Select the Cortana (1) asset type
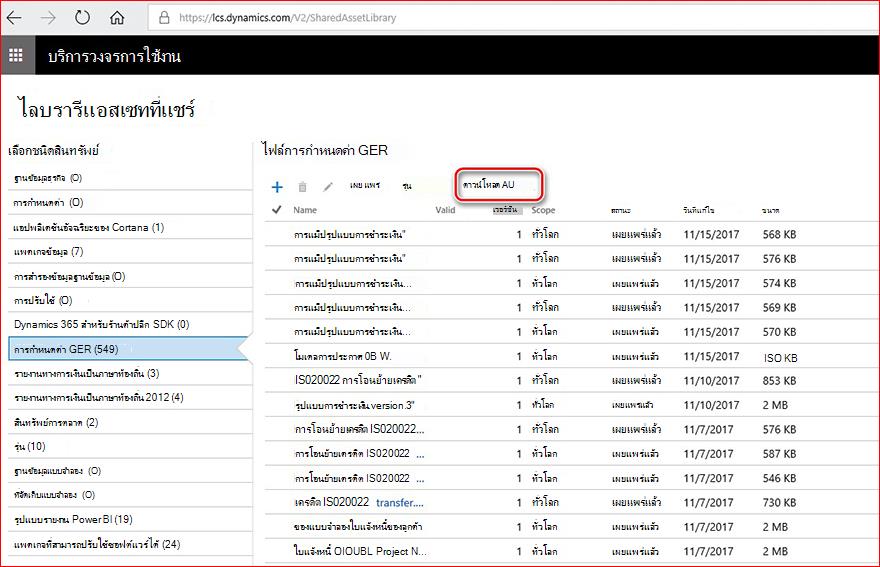The height and width of the screenshot is (567, 880). (130, 227)
